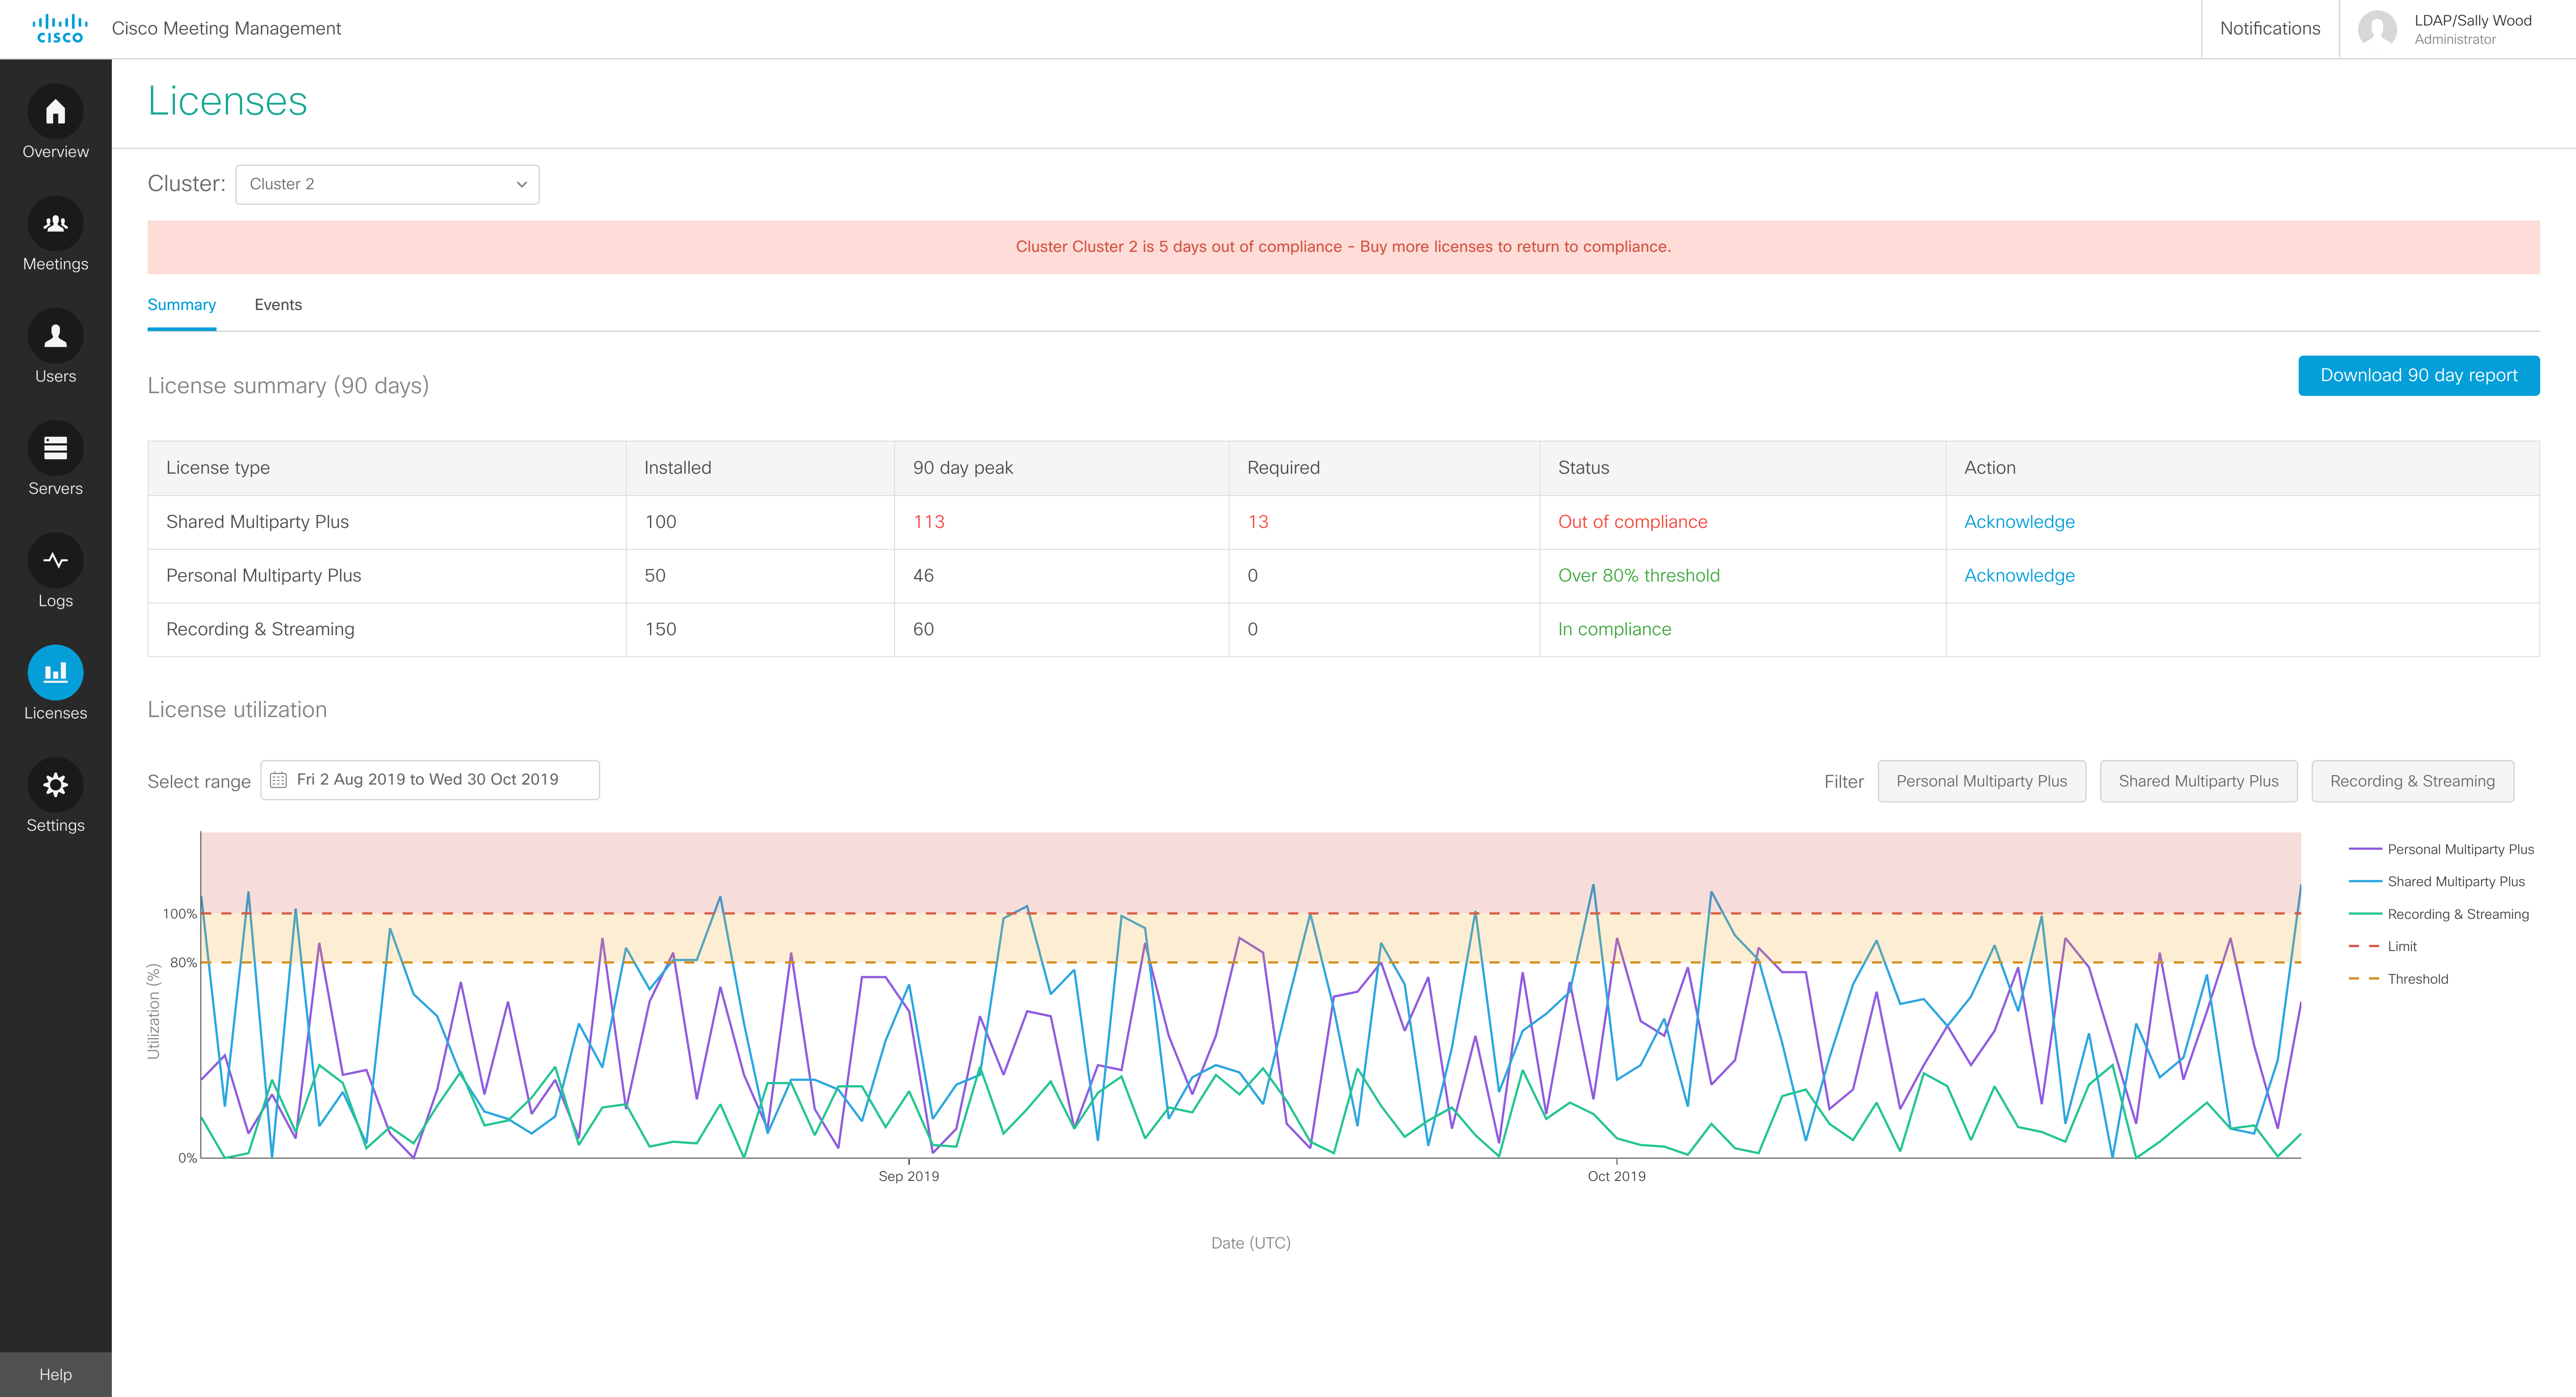The width and height of the screenshot is (2576, 1397).
Task: Open the Overview home icon
Action: 55,112
